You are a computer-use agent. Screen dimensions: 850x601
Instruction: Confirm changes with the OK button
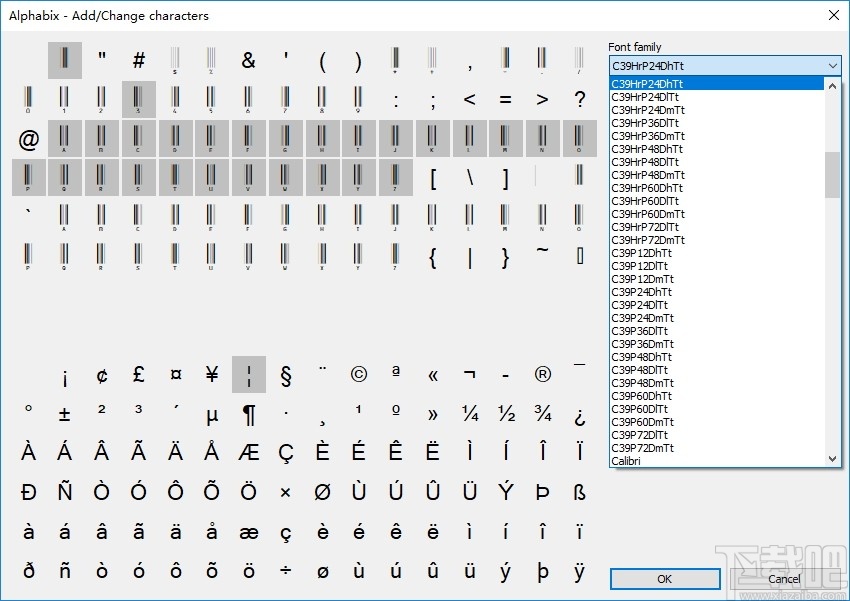coord(664,579)
